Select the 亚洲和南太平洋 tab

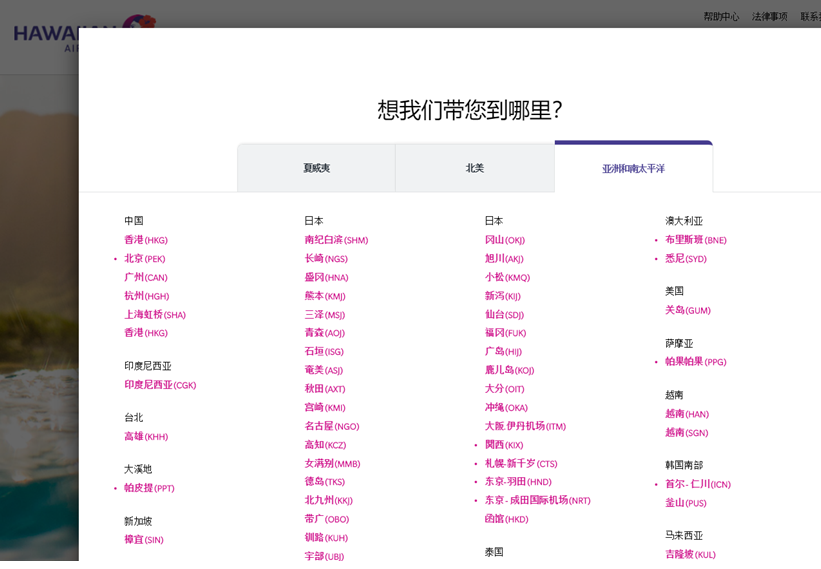click(x=633, y=168)
